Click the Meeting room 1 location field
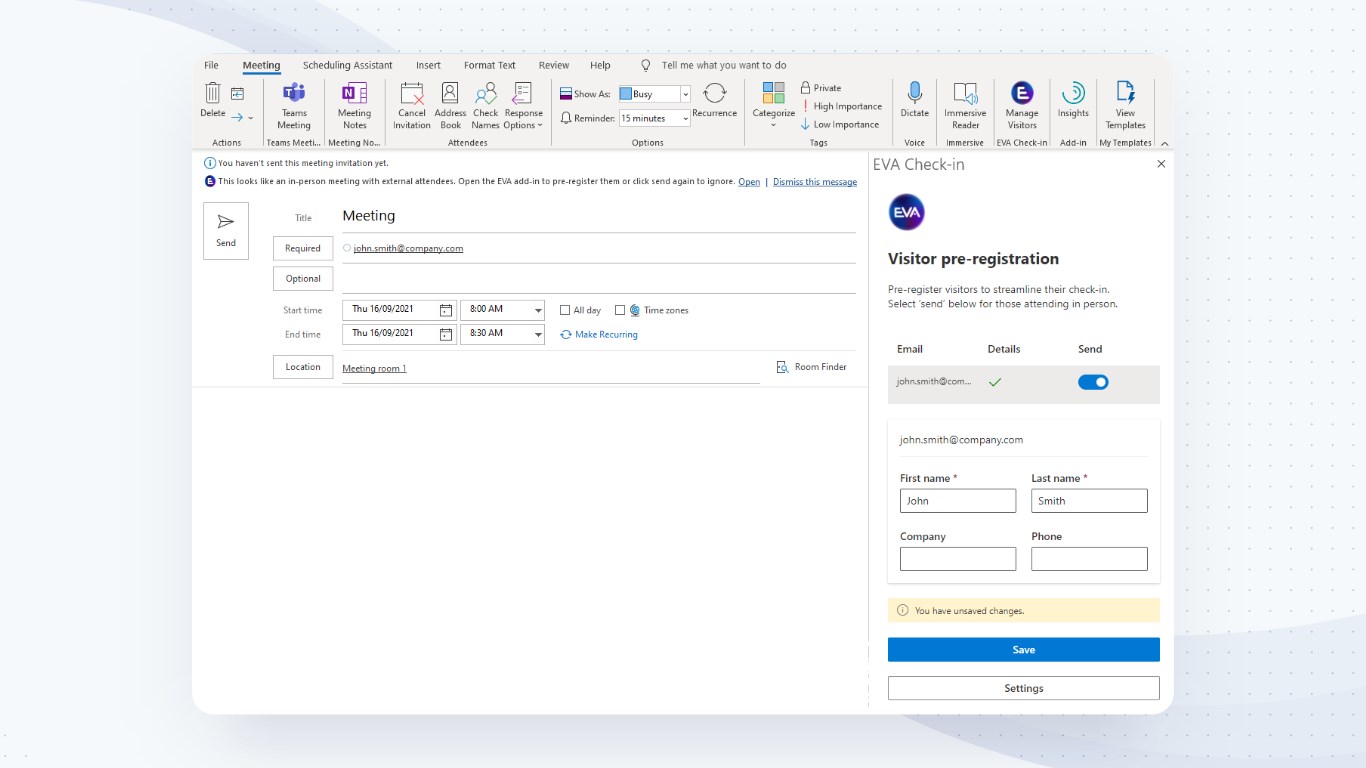The height and width of the screenshot is (768, 1366). [x=551, y=369]
